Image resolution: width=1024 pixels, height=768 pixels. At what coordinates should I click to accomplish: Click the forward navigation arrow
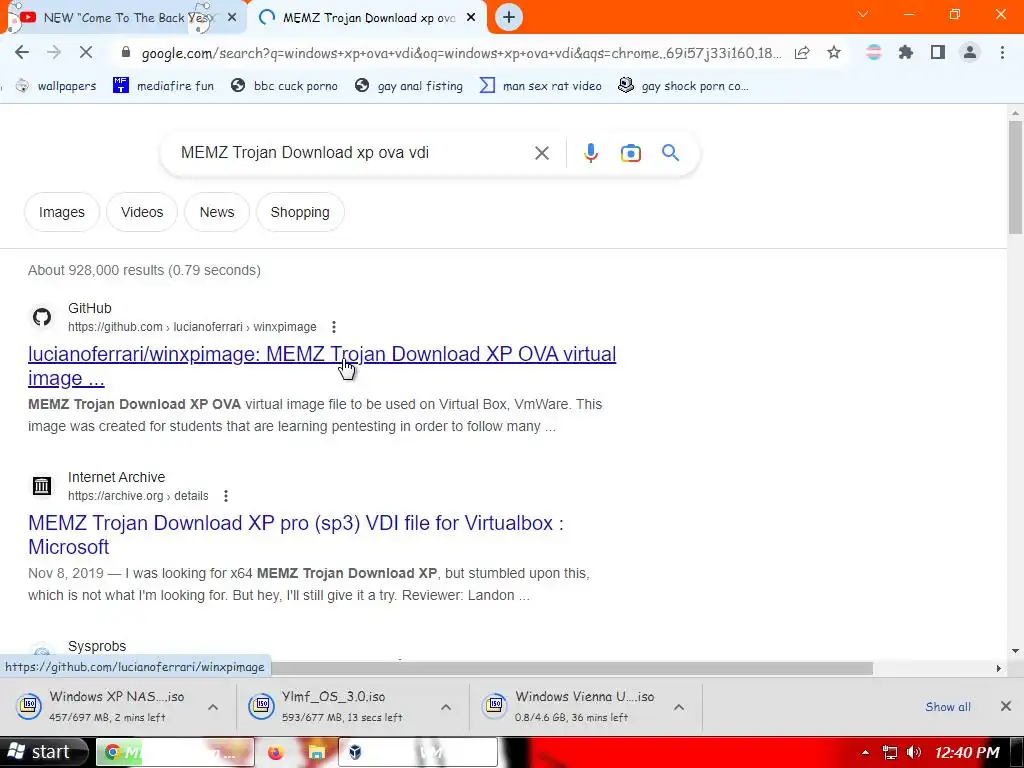coord(54,52)
